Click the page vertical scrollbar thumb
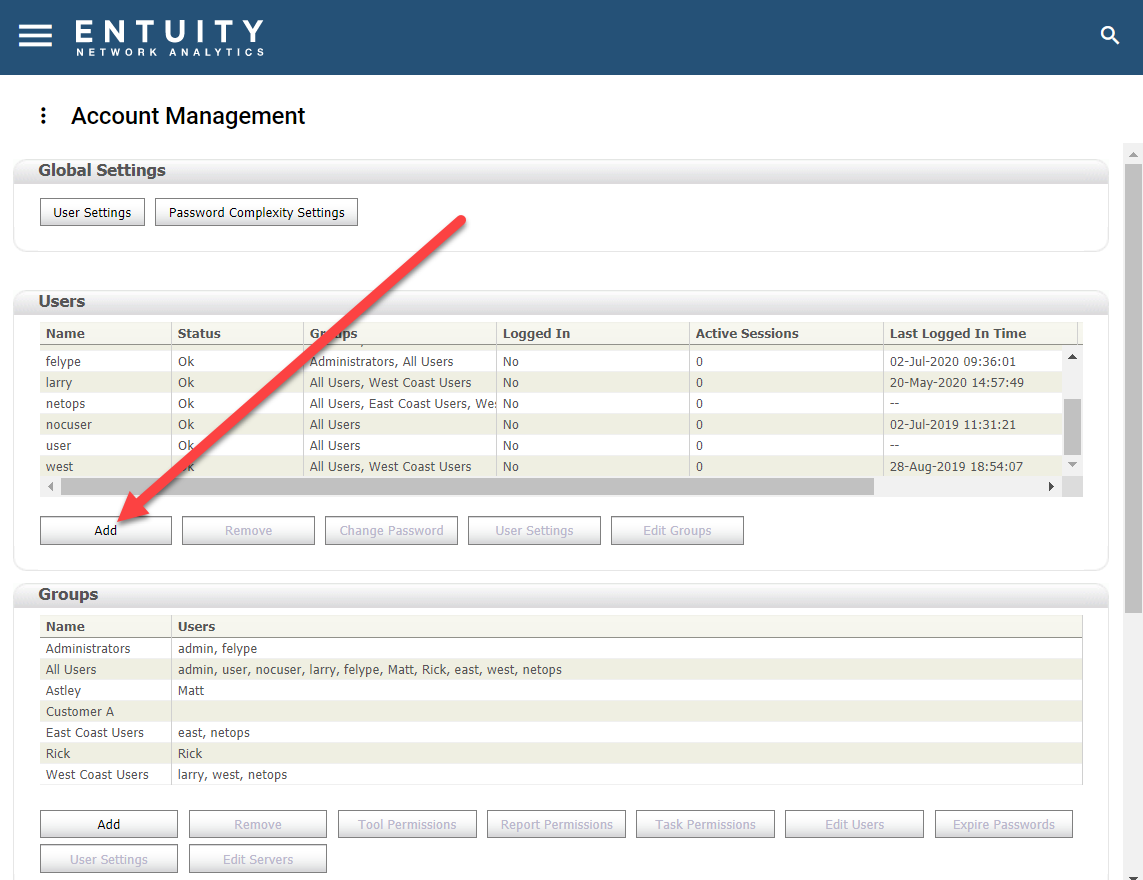 tap(1133, 388)
